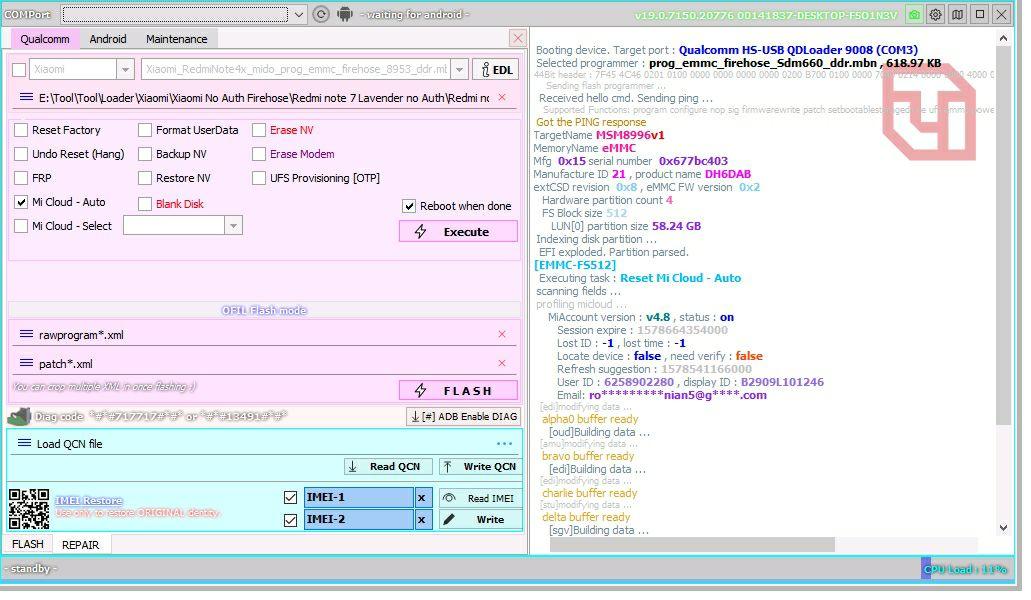Click the loader file path text
The height and width of the screenshot is (600, 1031).
[264, 98]
